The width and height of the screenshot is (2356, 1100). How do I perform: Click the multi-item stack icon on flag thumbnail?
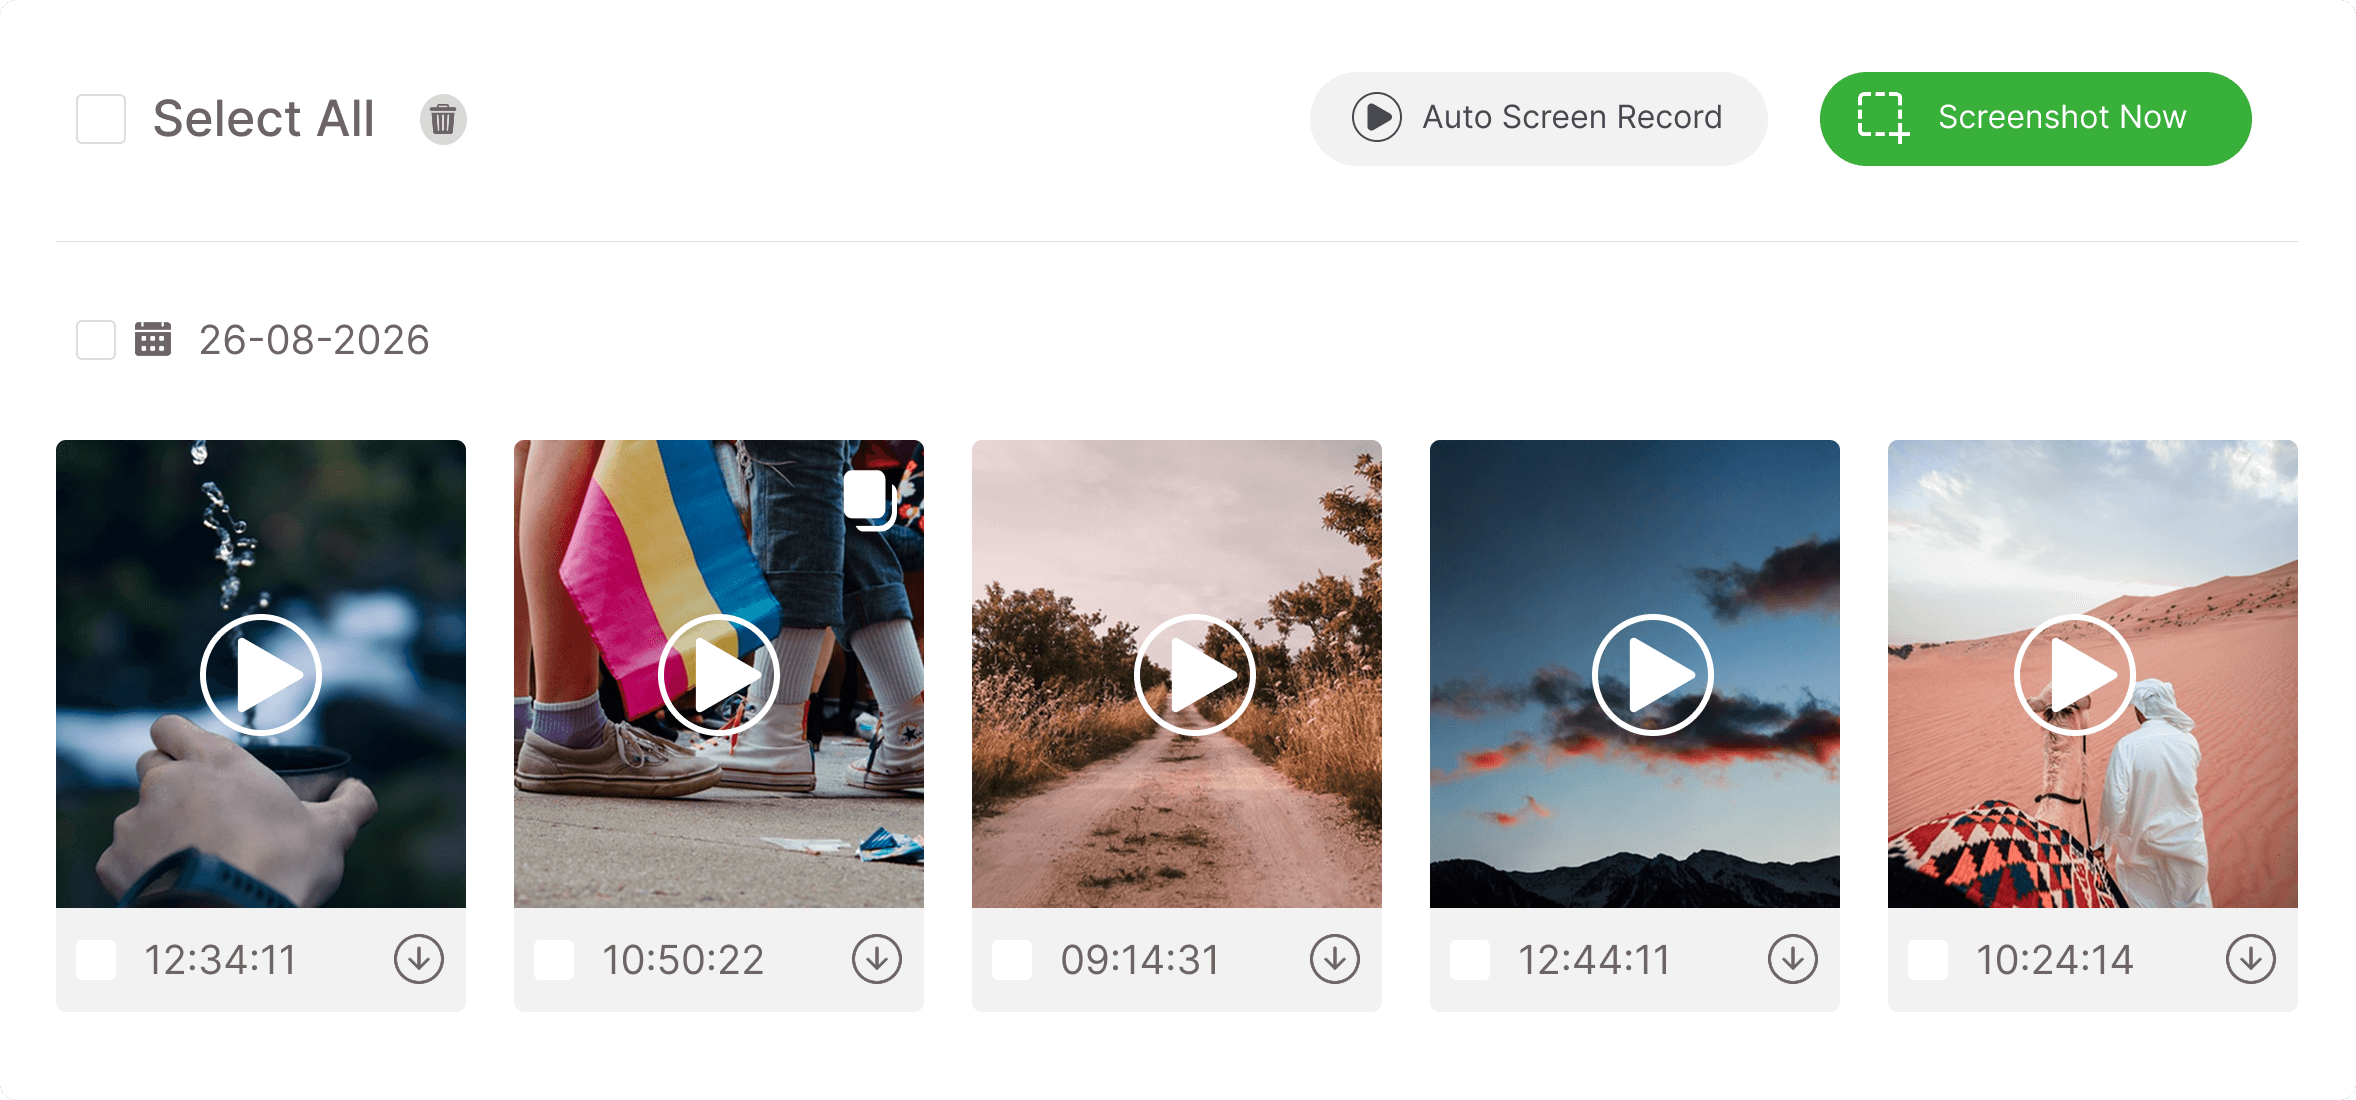coord(868,497)
